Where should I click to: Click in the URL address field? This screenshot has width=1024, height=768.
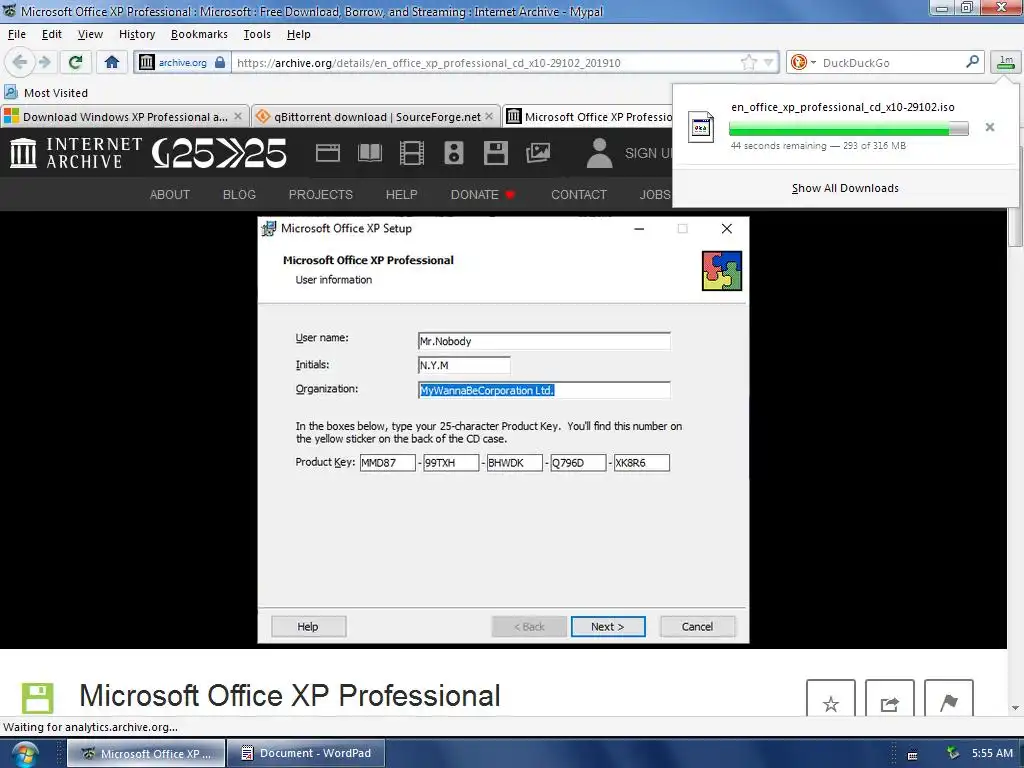[487, 63]
